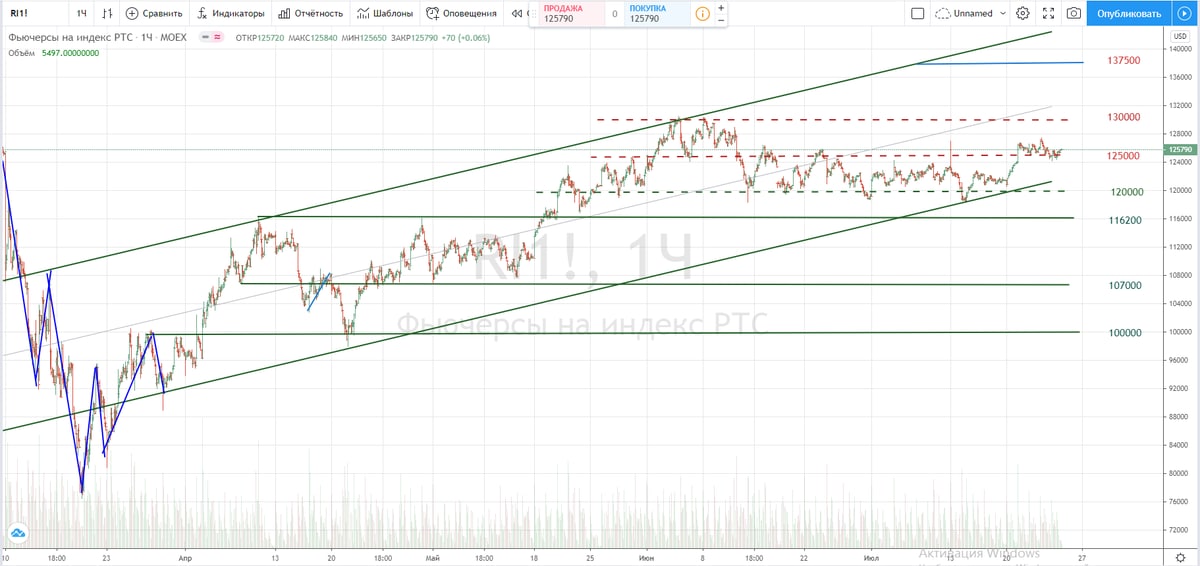
Task: Increase order quantity with plus stepper
Action: (x=721, y=8)
